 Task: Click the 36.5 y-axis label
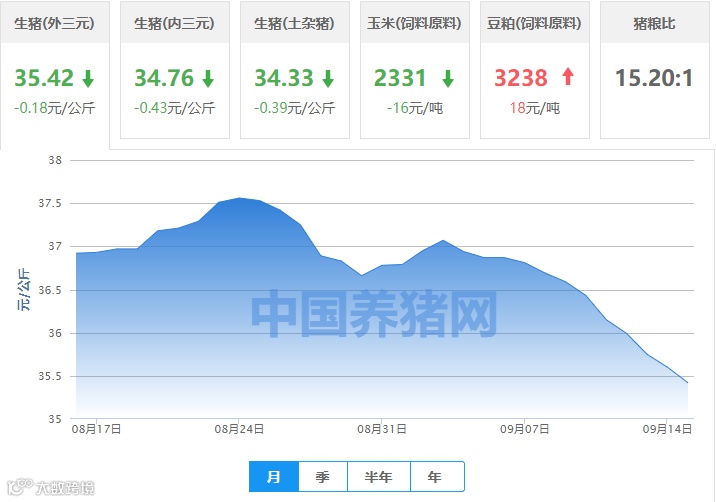[50, 290]
